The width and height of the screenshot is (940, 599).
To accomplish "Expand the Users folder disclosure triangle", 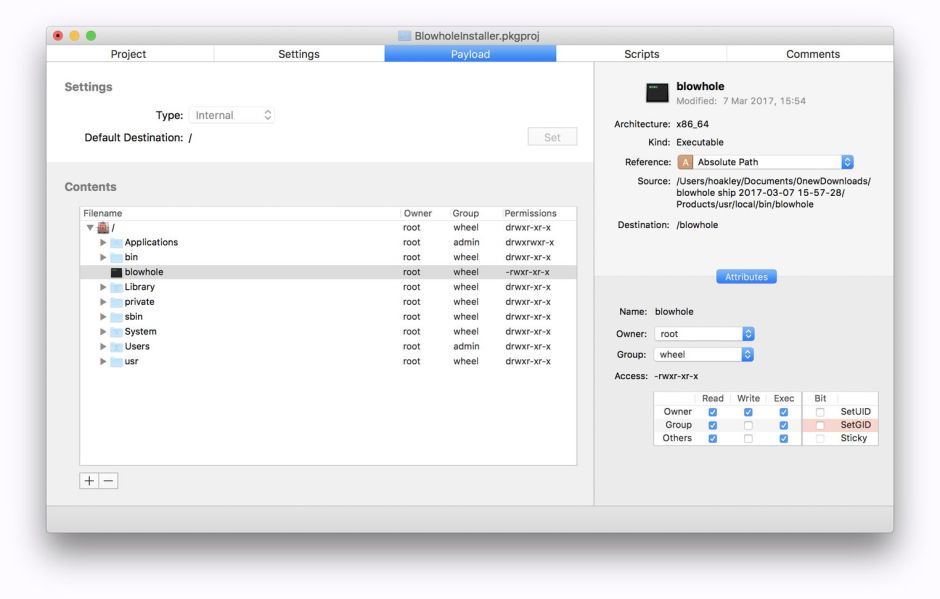I will [103, 346].
